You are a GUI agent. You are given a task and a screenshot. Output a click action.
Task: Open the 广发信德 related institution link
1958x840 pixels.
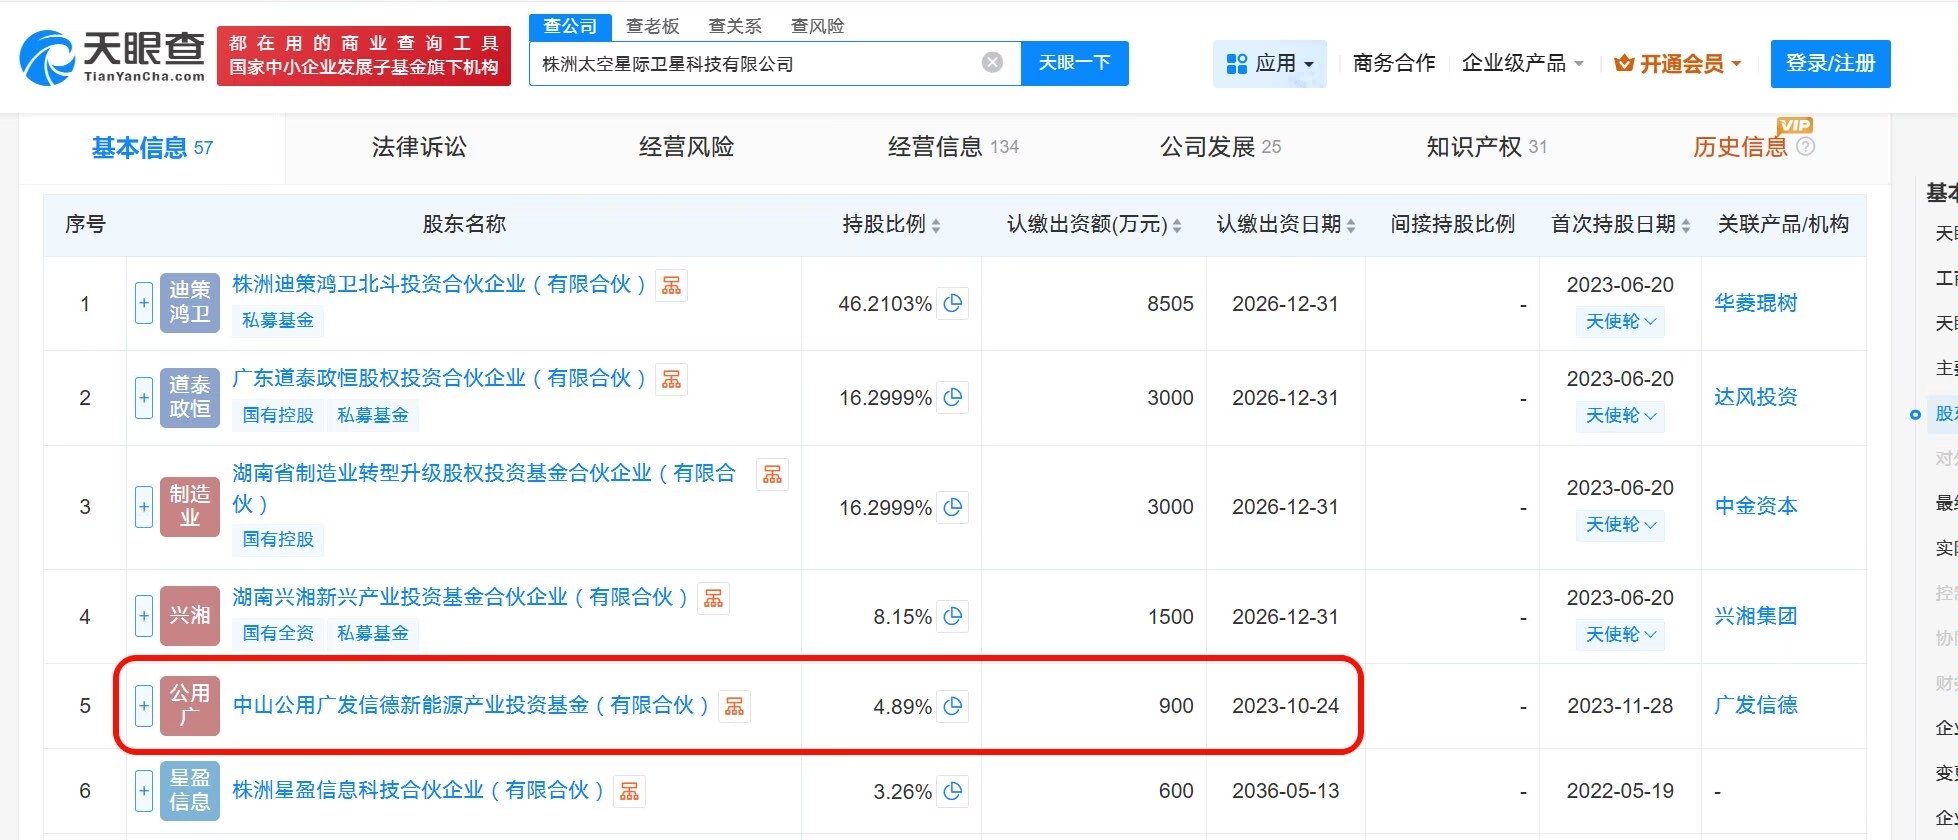tap(1755, 705)
